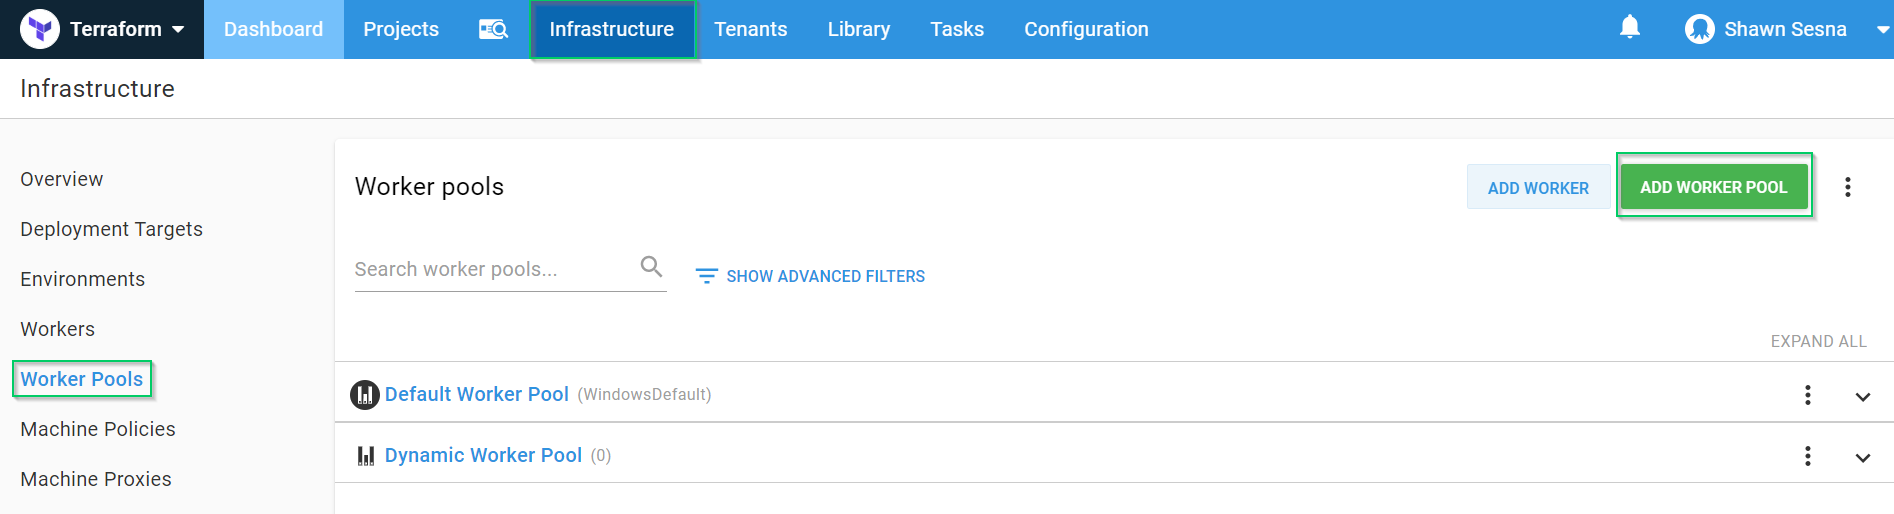Click the search magnifier icon for worker pools
Viewport: 1894px width, 514px height.
click(651, 266)
